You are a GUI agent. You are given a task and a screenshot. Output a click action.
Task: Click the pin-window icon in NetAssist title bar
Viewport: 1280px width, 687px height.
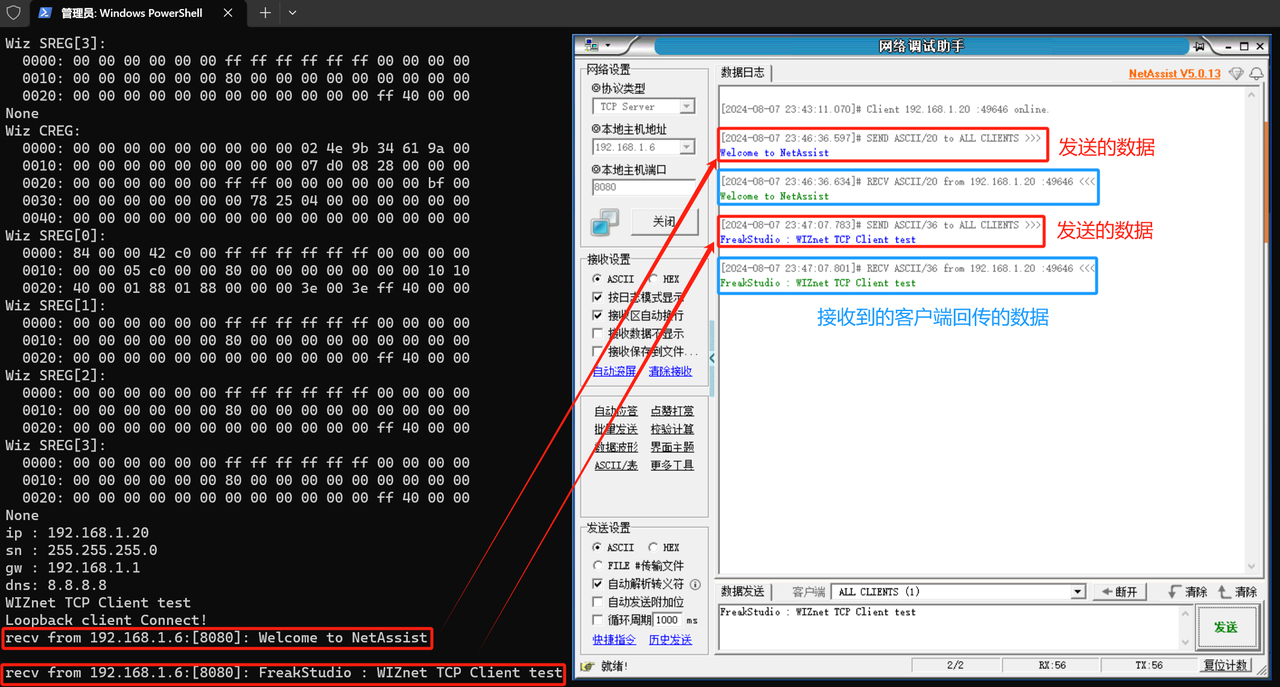tap(1199, 46)
